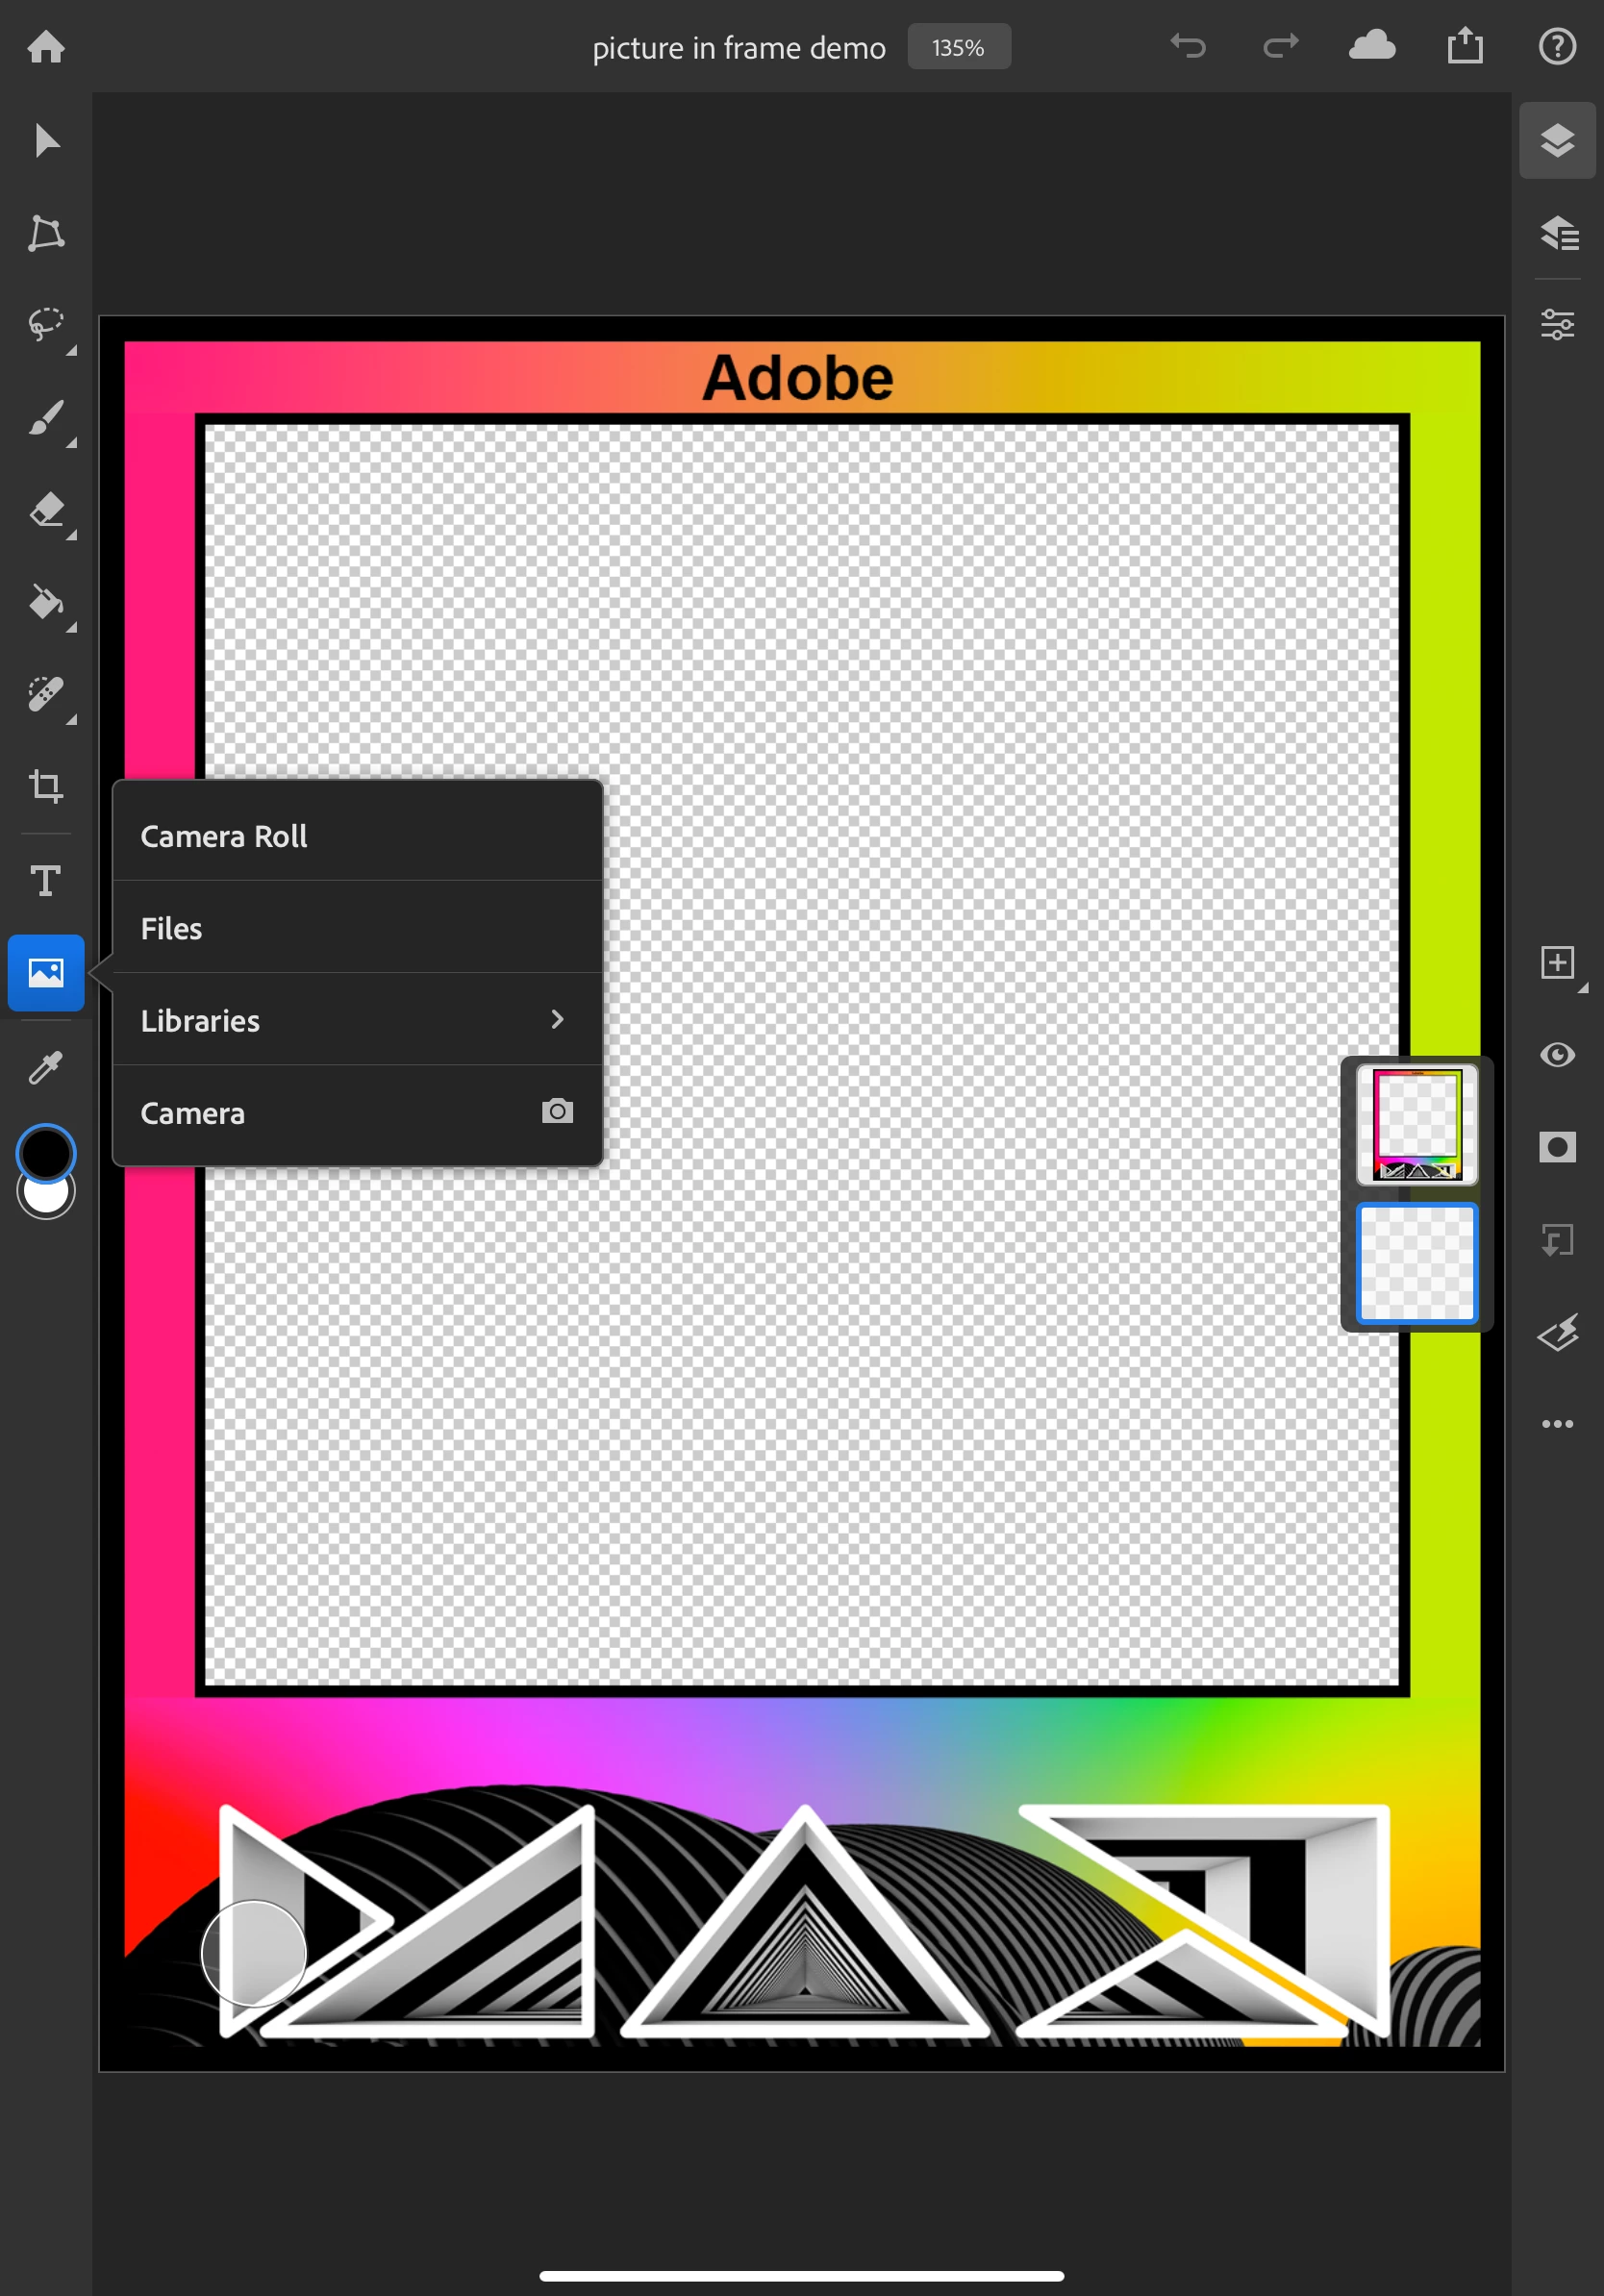This screenshot has height=2296, width=1604.
Task: Expand the Eraser tool options corner arrow
Action: coord(71,535)
